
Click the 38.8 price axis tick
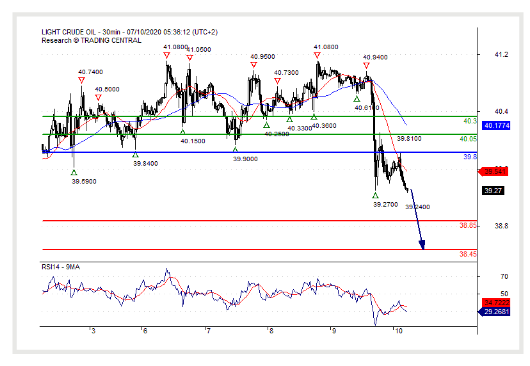[502, 226]
